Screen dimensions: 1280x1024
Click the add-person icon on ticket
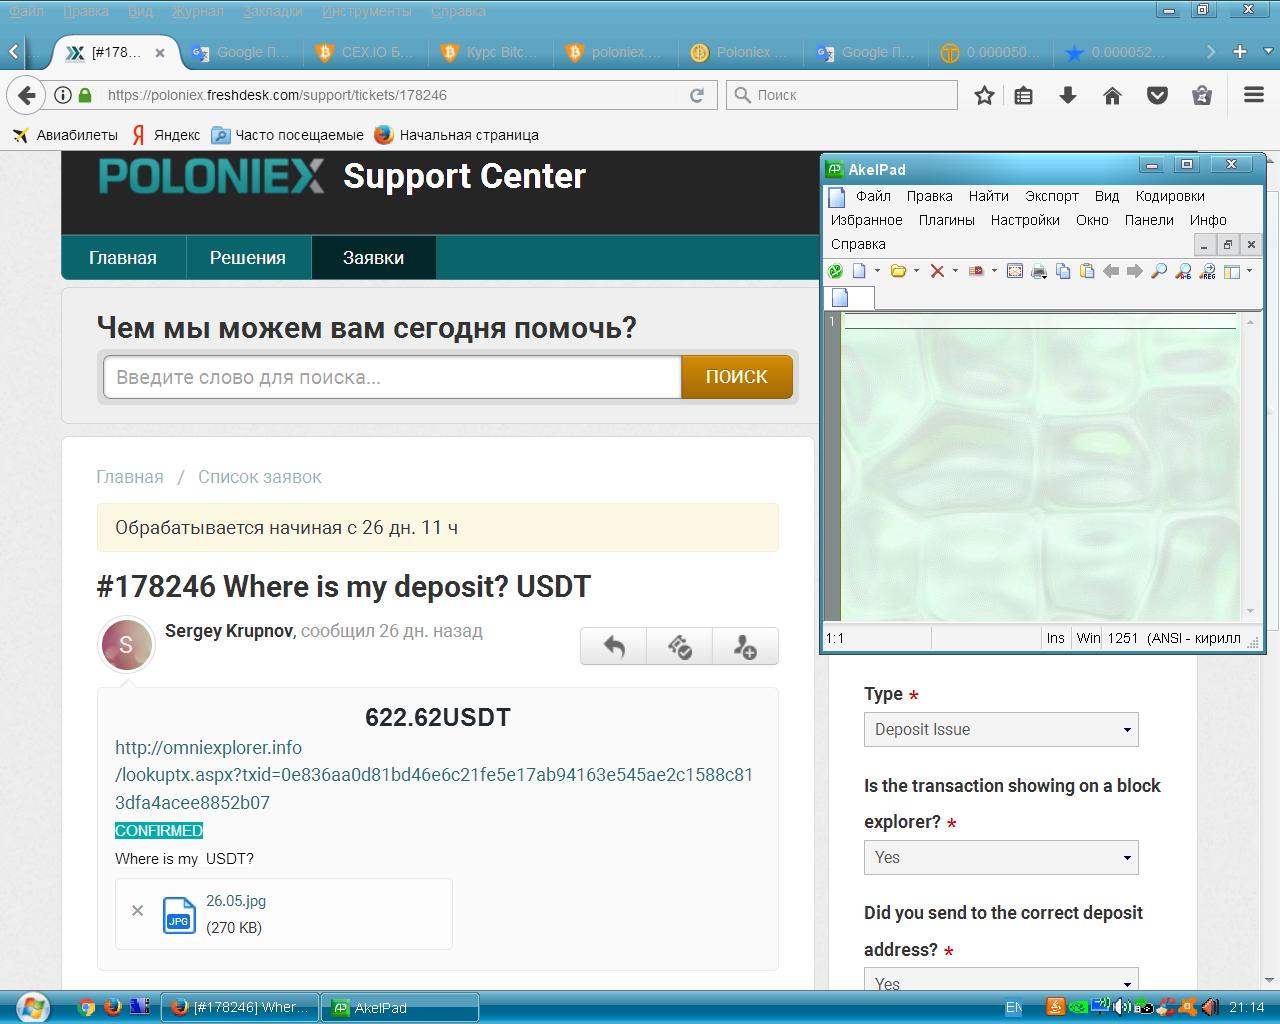point(745,647)
